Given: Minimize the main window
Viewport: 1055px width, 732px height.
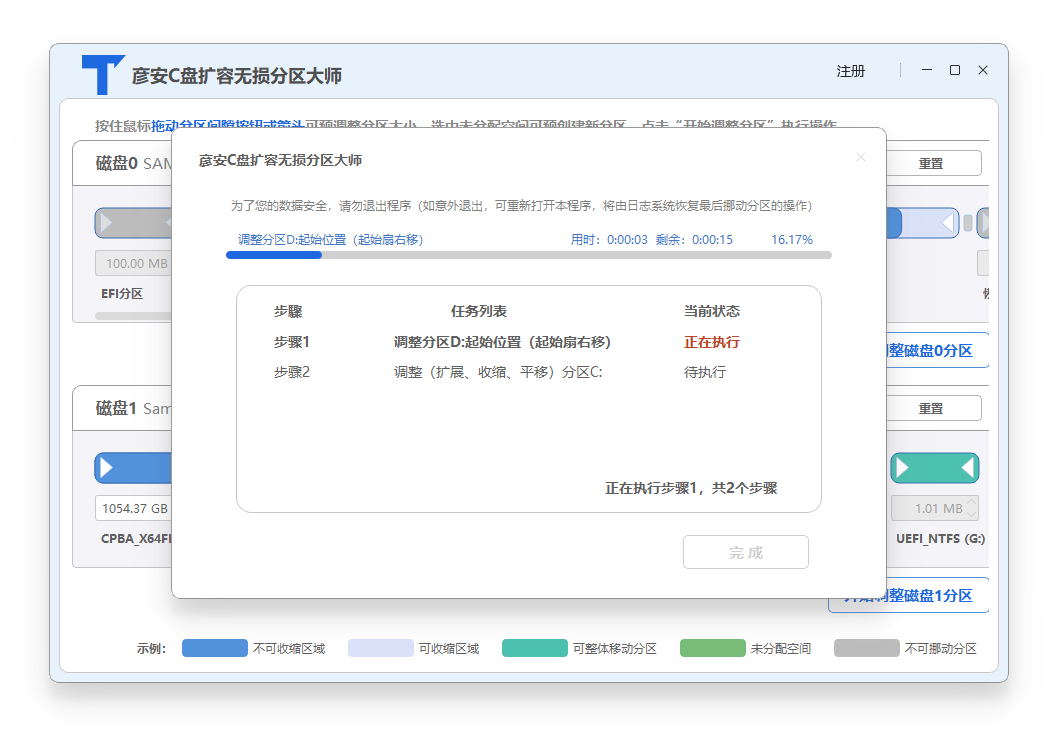Looking at the screenshot, I should click(x=926, y=70).
